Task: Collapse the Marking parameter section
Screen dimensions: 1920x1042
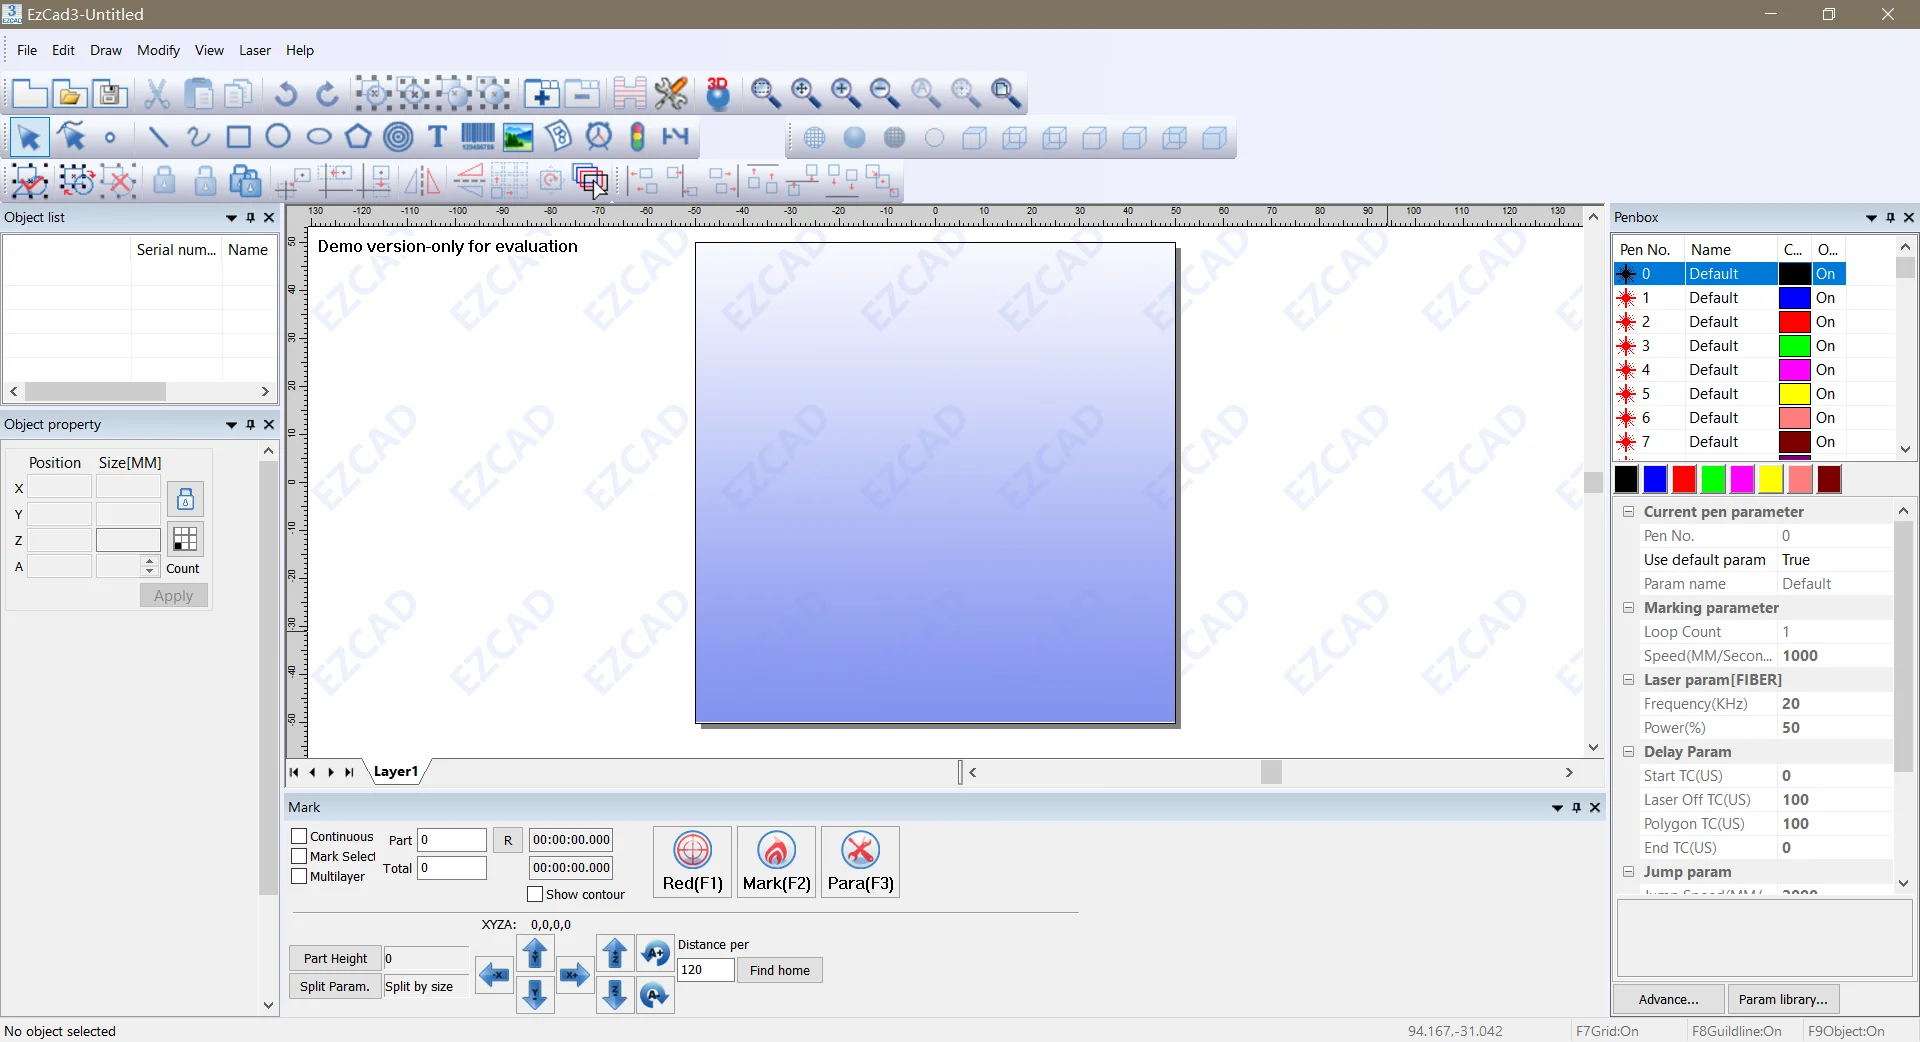Action: [1628, 608]
